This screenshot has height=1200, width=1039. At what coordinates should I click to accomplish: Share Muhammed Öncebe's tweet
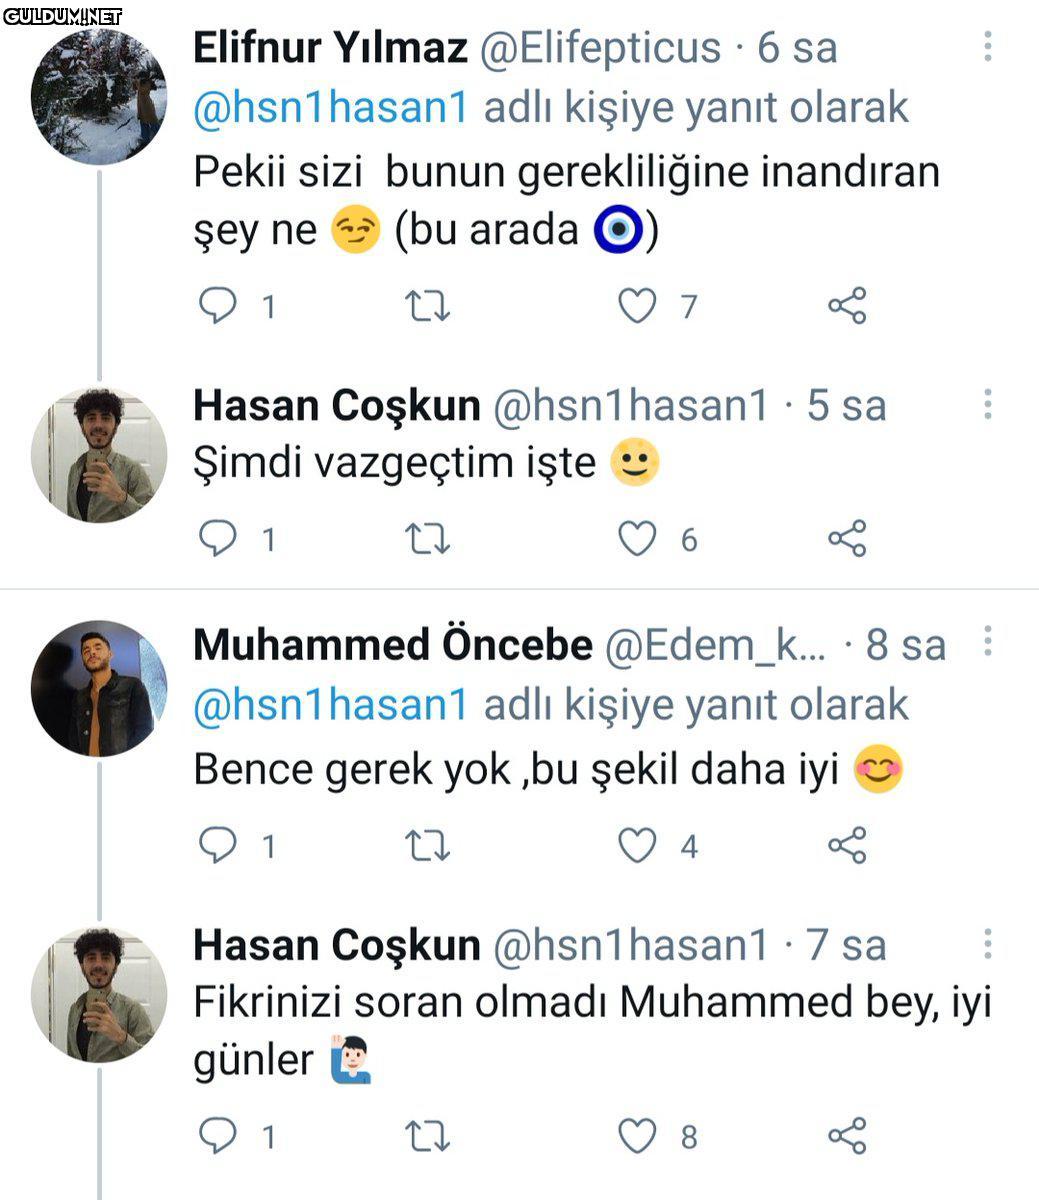tap(847, 846)
